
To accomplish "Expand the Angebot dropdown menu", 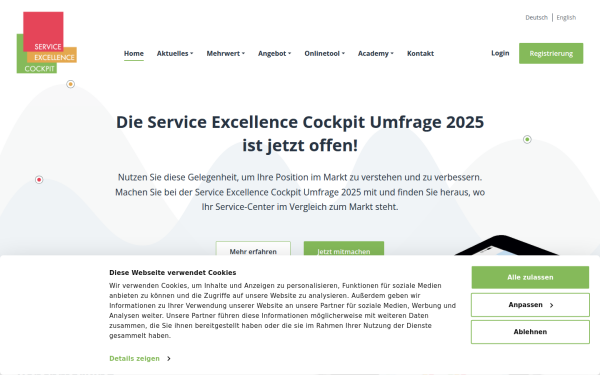I will [274, 54].
